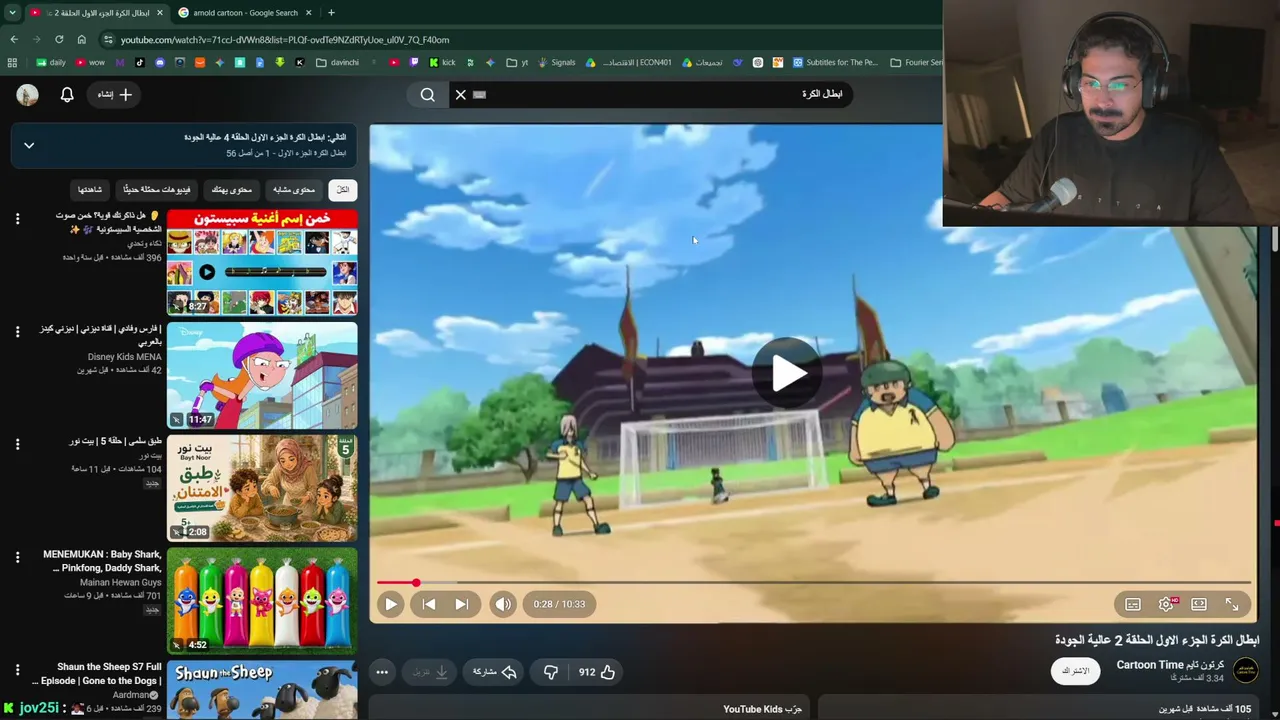Open YouTube notifications bell
This screenshot has width=1280, height=720.
point(67,94)
